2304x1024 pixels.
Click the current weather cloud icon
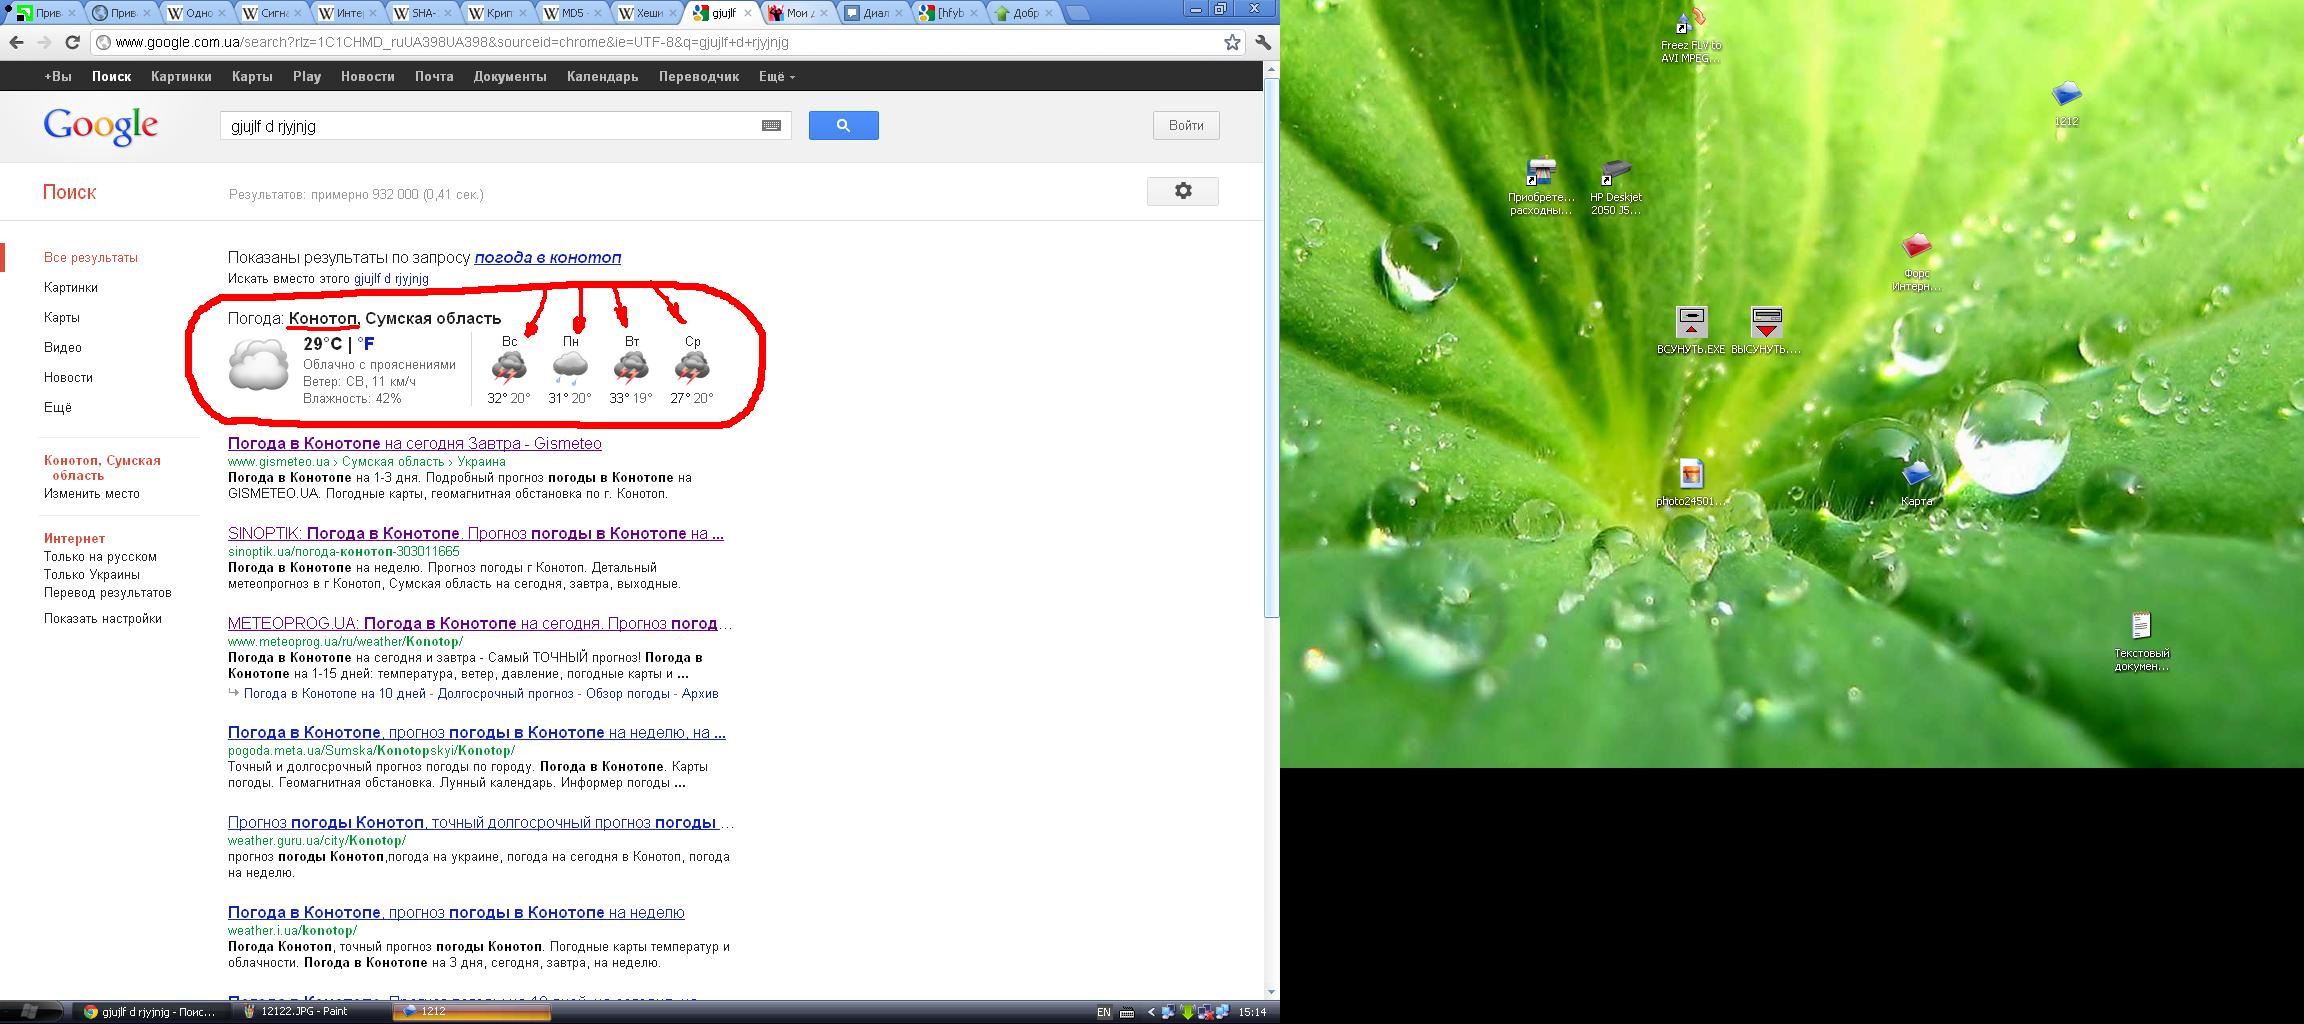tap(258, 365)
